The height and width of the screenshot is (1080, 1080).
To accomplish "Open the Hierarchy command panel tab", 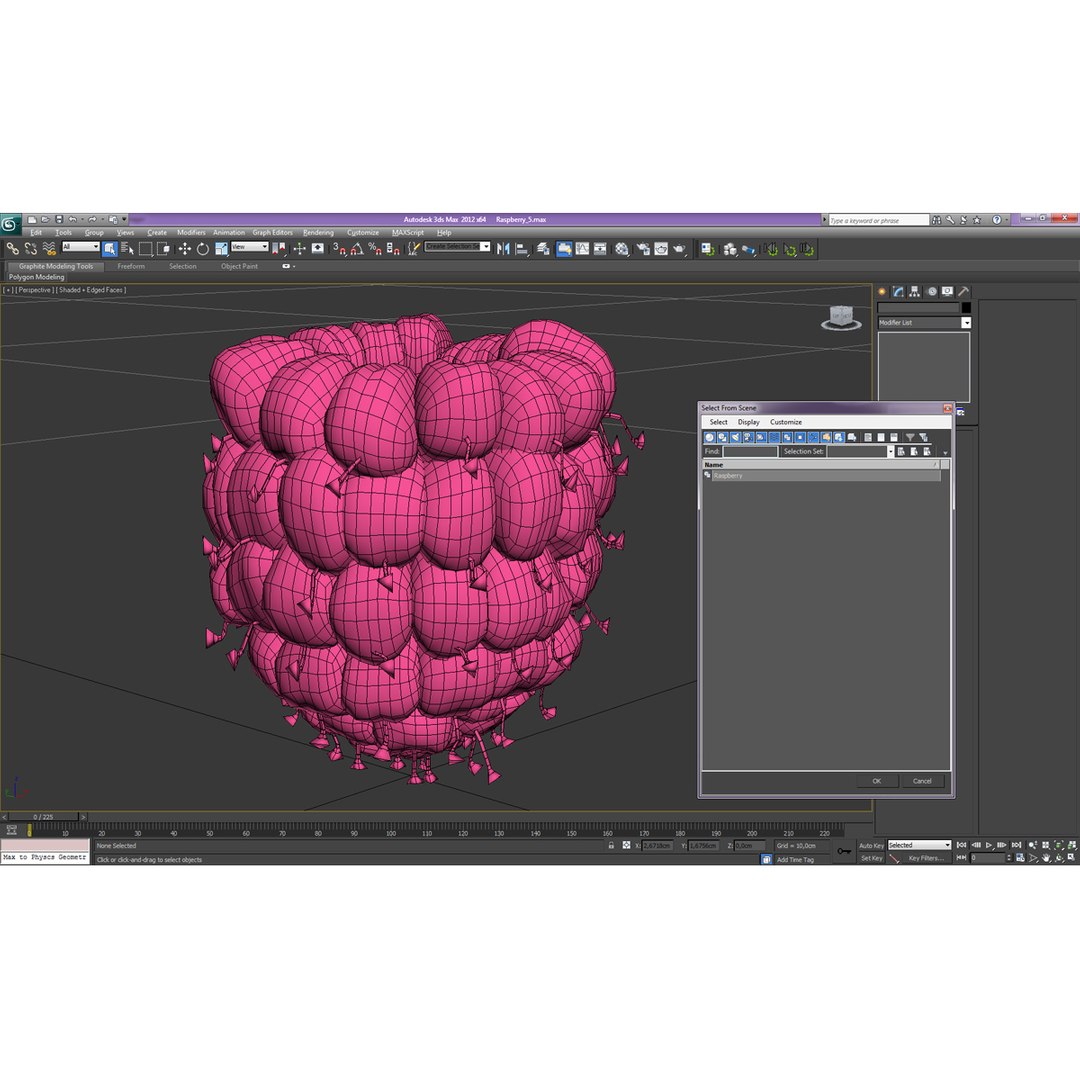I will coord(915,291).
